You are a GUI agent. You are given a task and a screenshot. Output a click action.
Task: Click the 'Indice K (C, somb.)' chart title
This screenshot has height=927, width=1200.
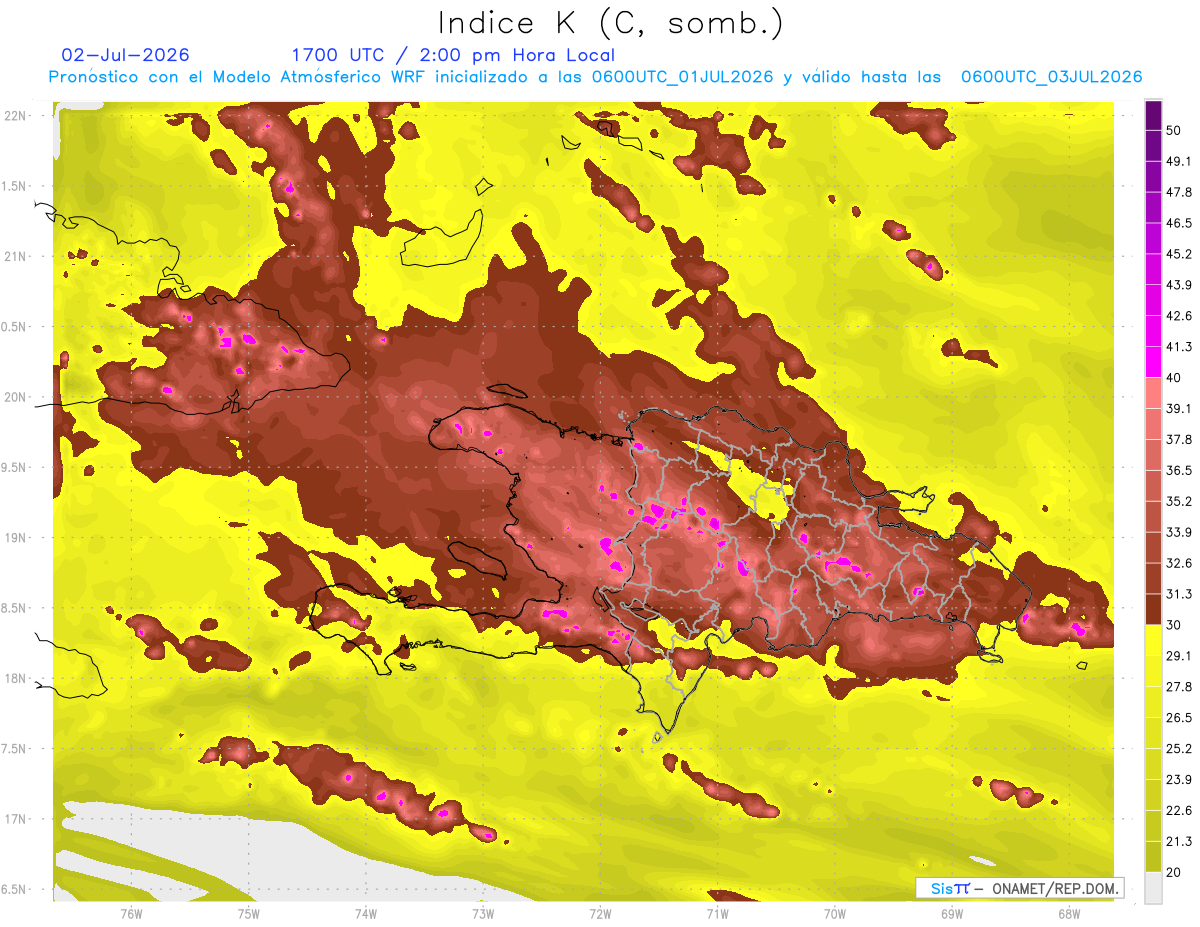pyautogui.click(x=611, y=22)
